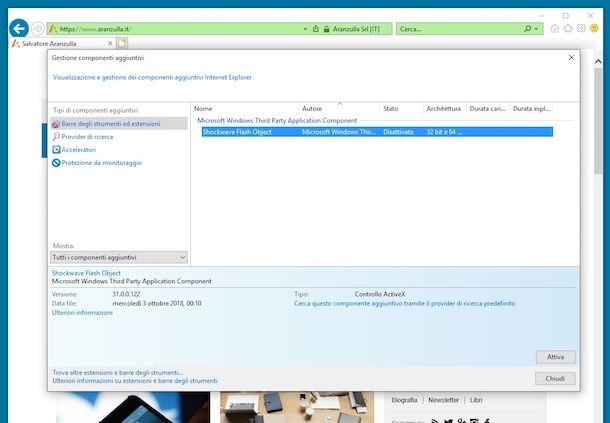The width and height of the screenshot is (610, 423).
Task: Click the refresh icon in address bar
Action: coord(316,29)
